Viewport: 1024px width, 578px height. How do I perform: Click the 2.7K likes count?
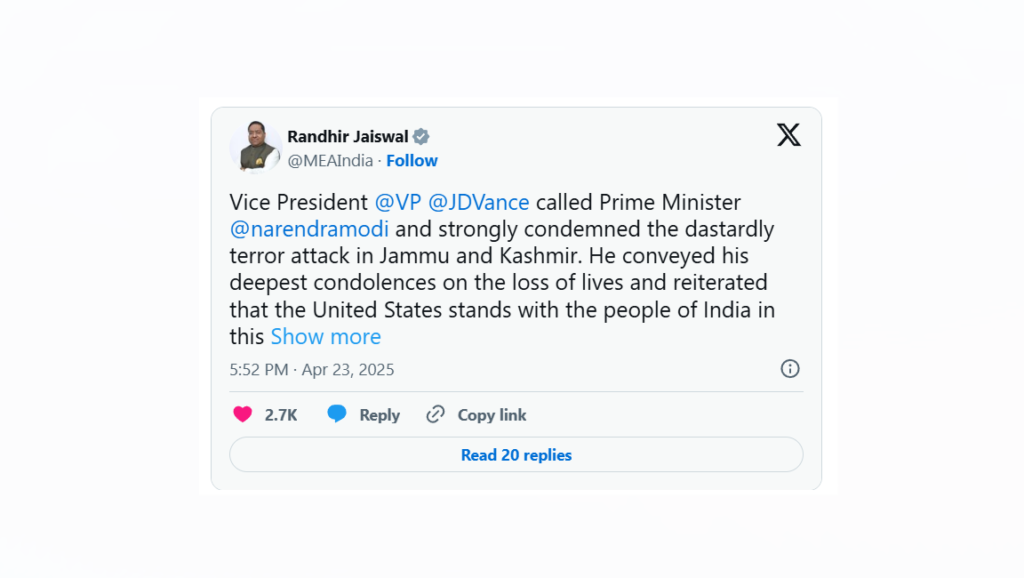281,415
